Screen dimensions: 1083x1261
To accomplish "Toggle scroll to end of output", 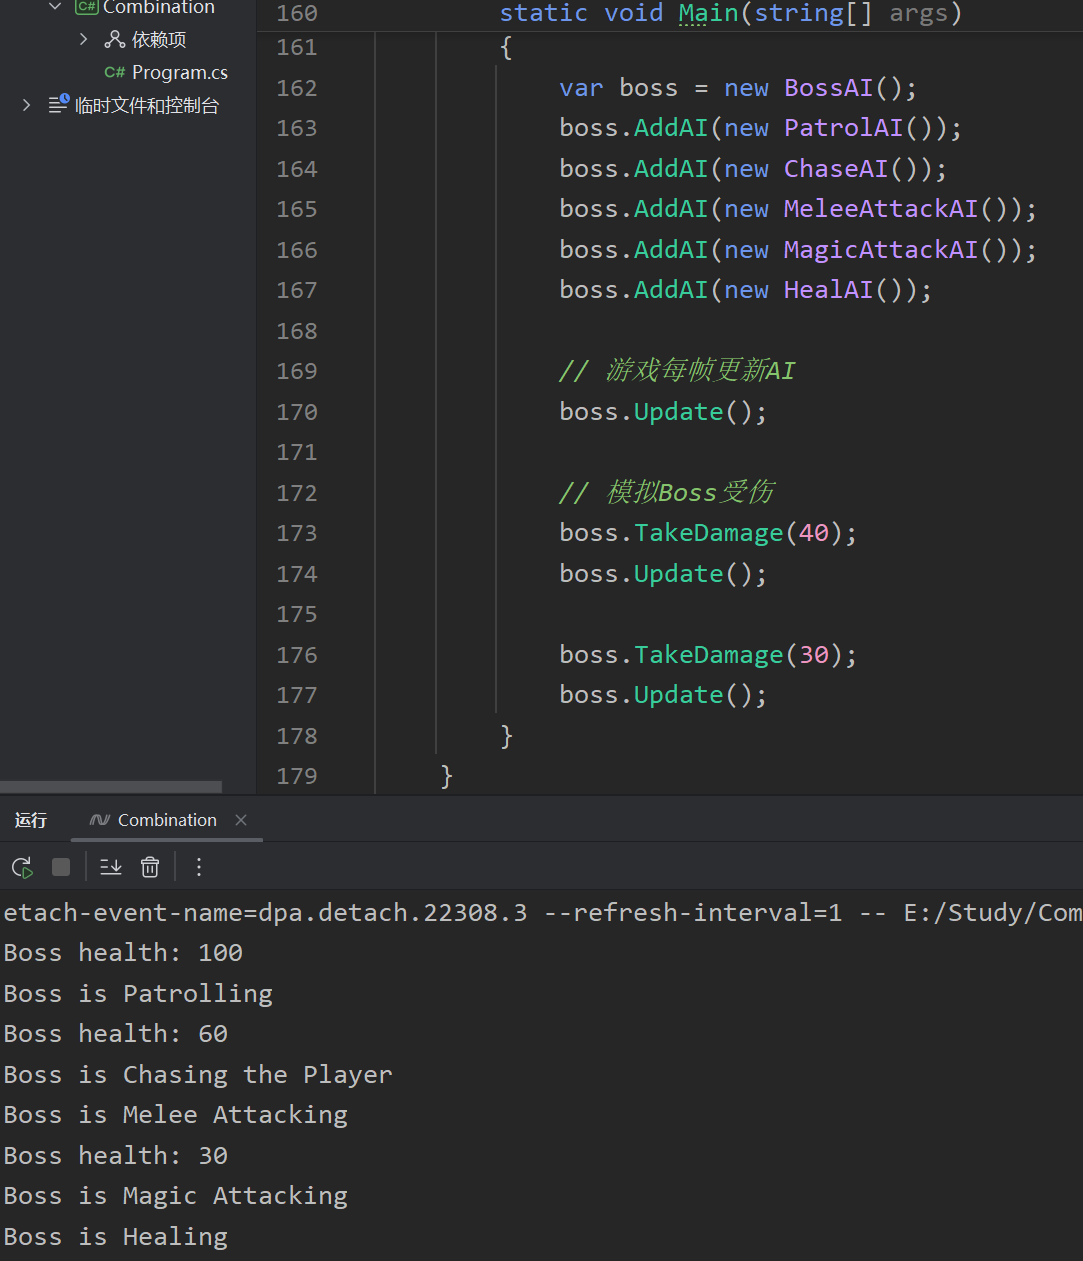I will (x=111, y=867).
